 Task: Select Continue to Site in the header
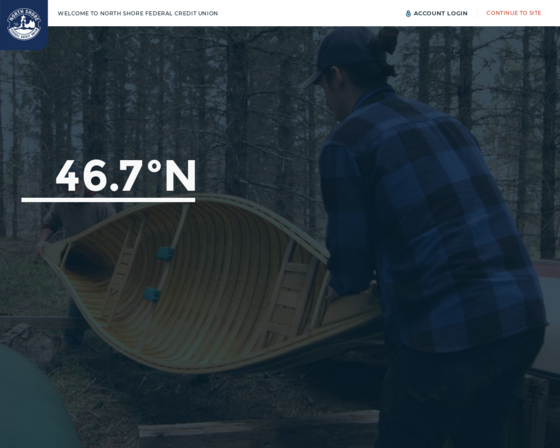[x=514, y=13]
